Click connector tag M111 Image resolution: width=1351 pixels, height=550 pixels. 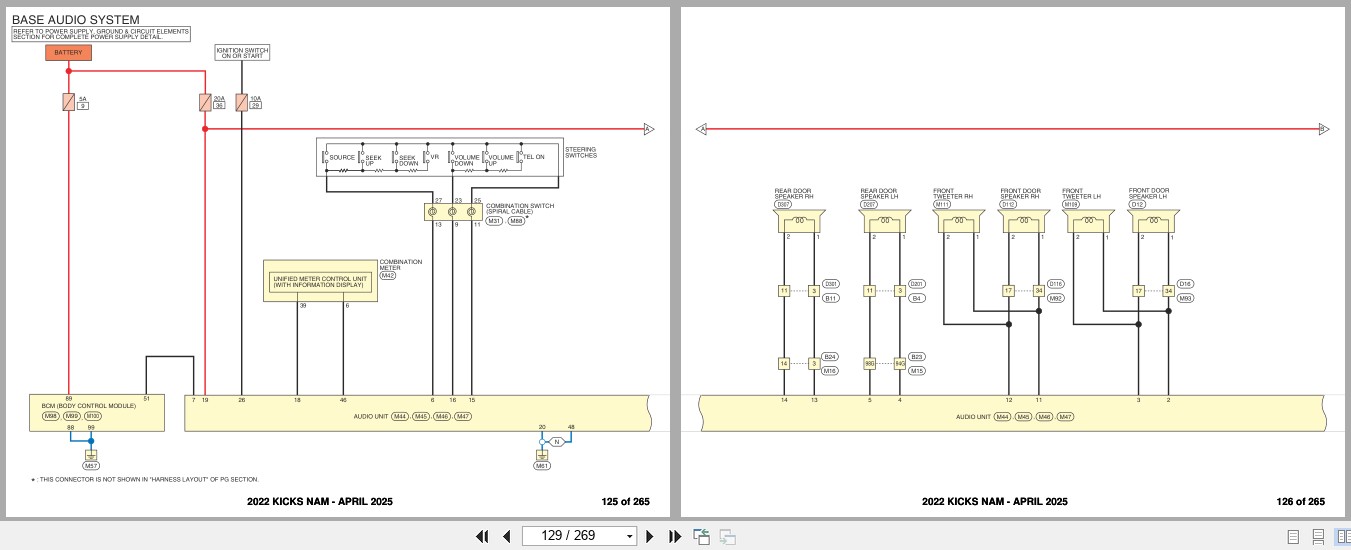tap(943, 205)
